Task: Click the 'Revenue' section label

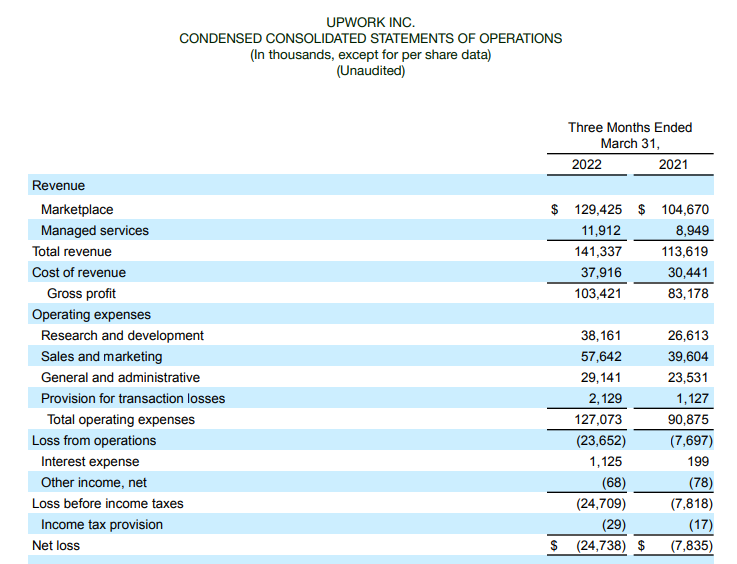Action: [58, 186]
